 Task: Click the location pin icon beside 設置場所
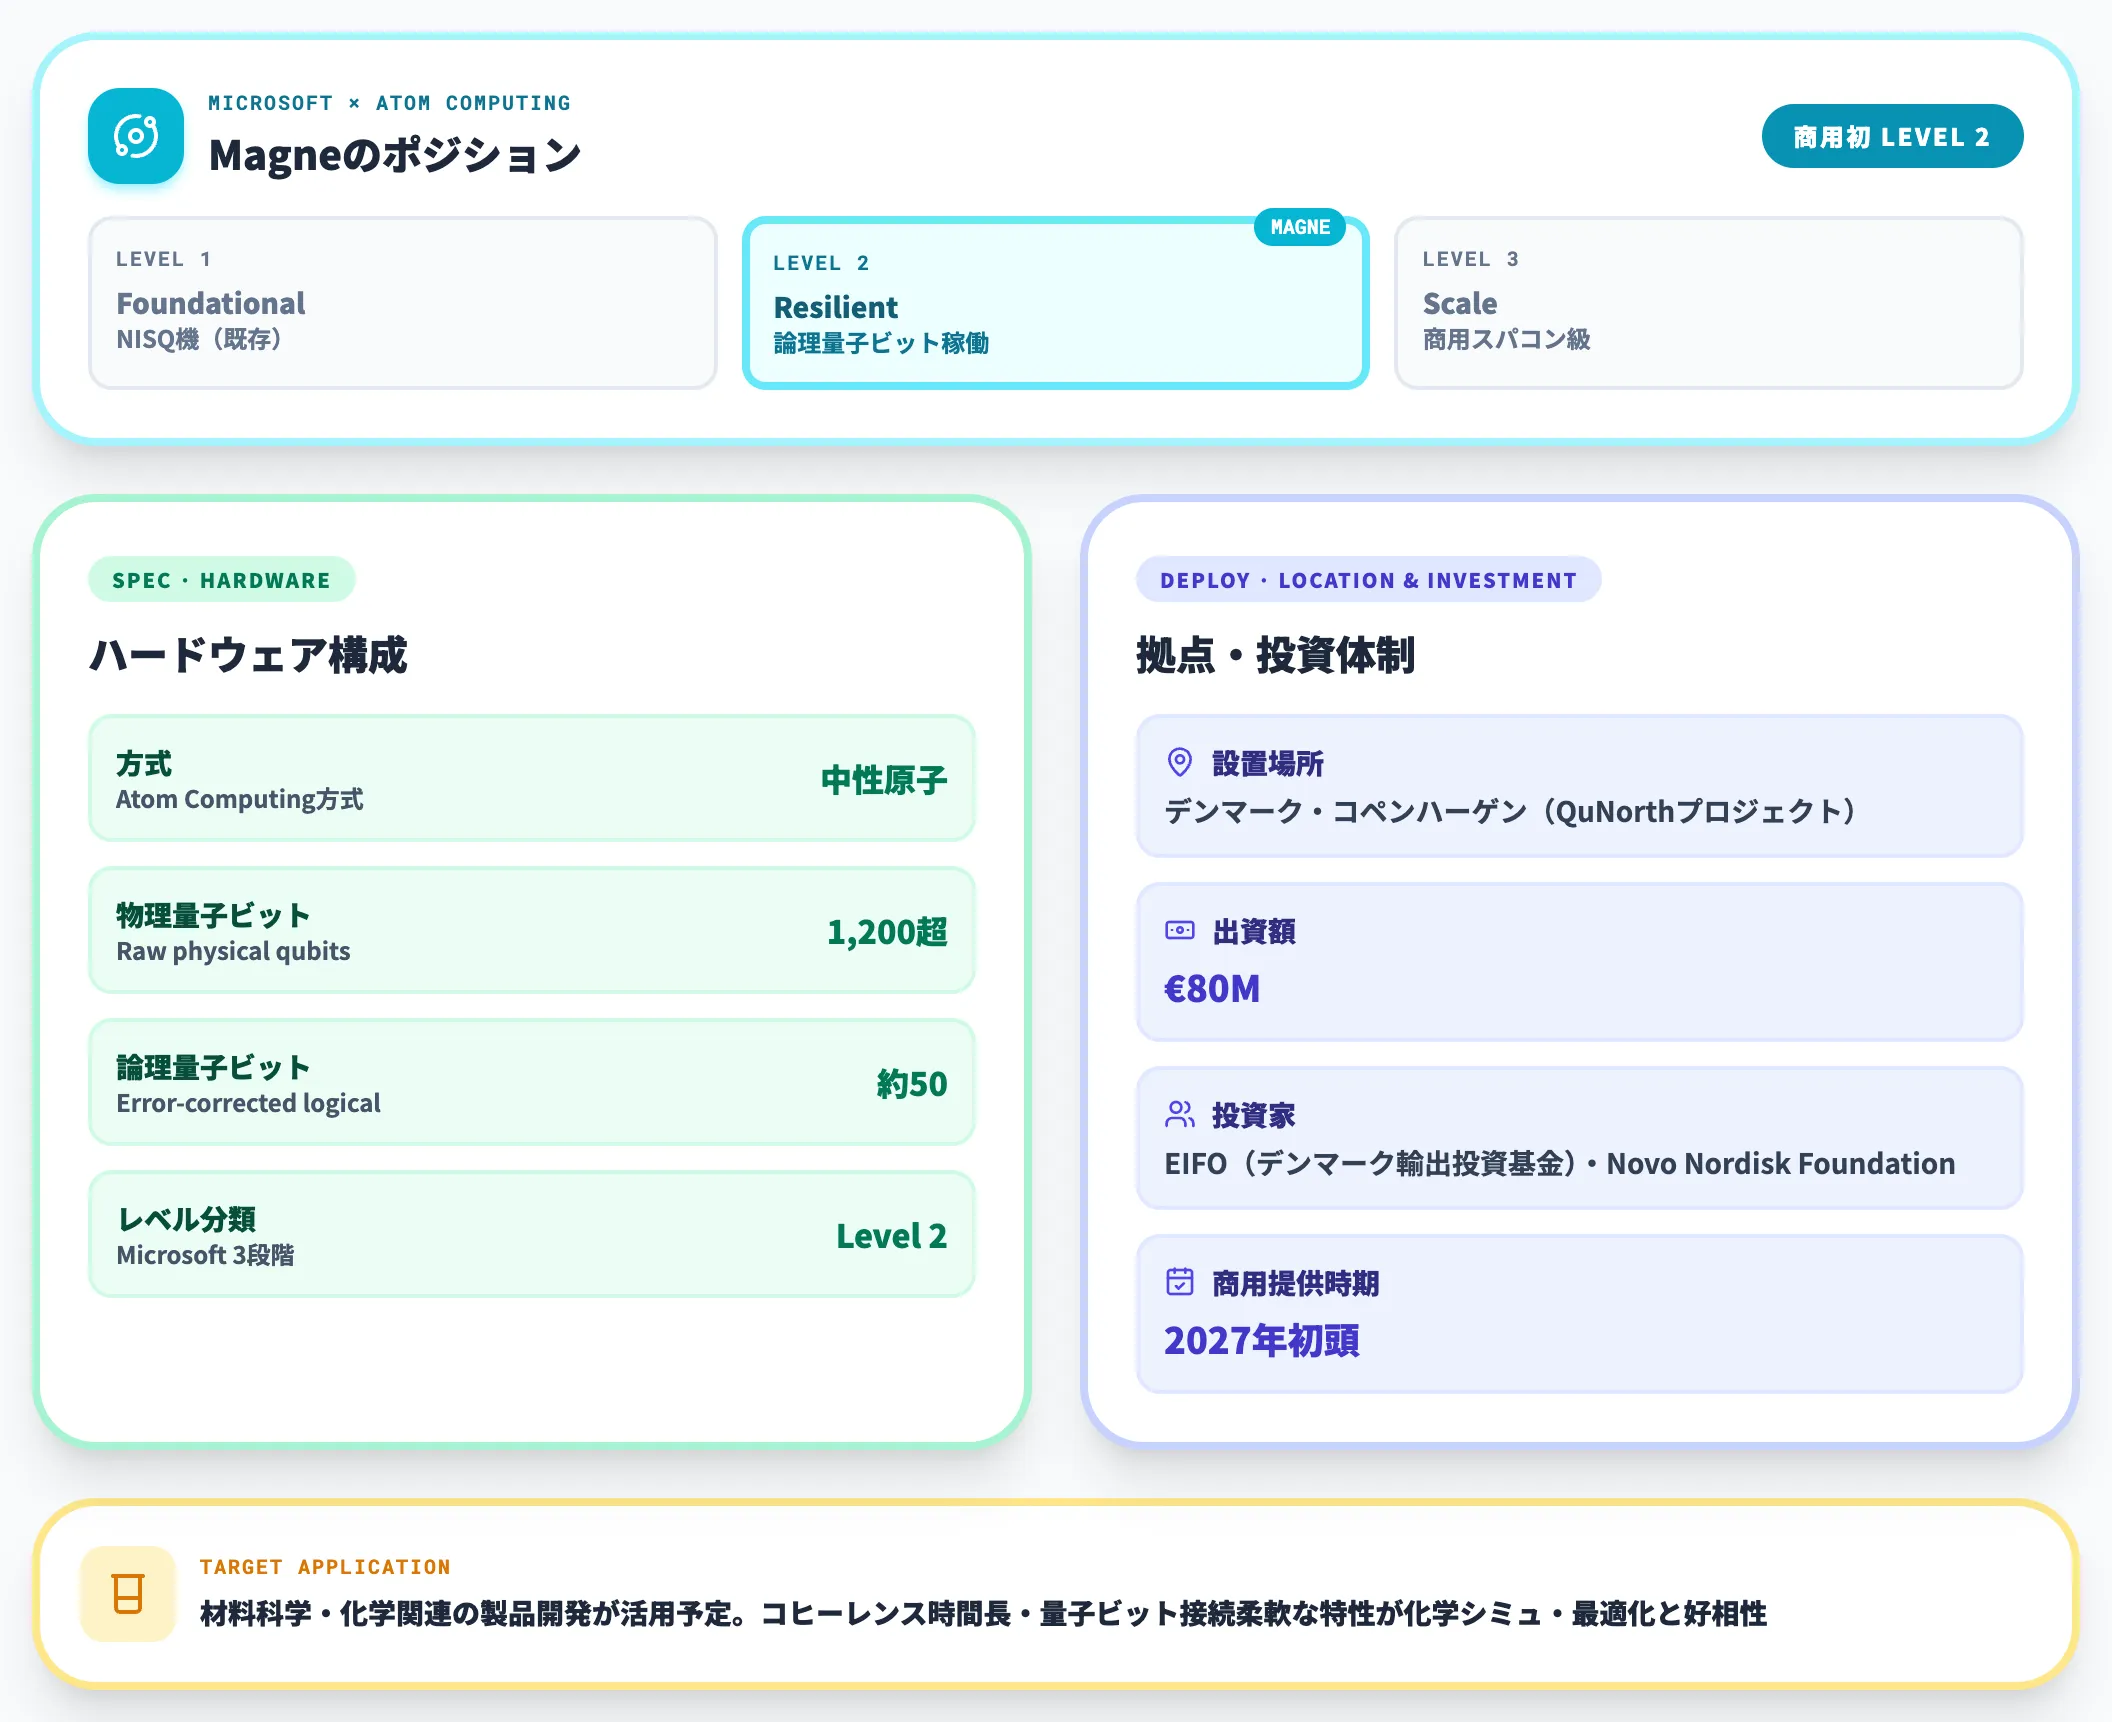click(x=1180, y=762)
